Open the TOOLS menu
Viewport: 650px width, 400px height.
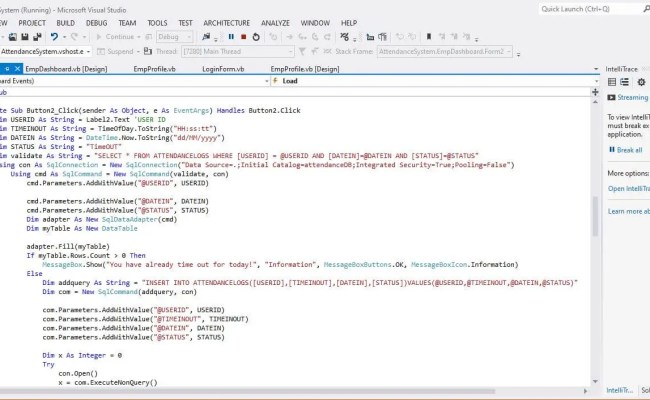pyautogui.click(x=157, y=23)
